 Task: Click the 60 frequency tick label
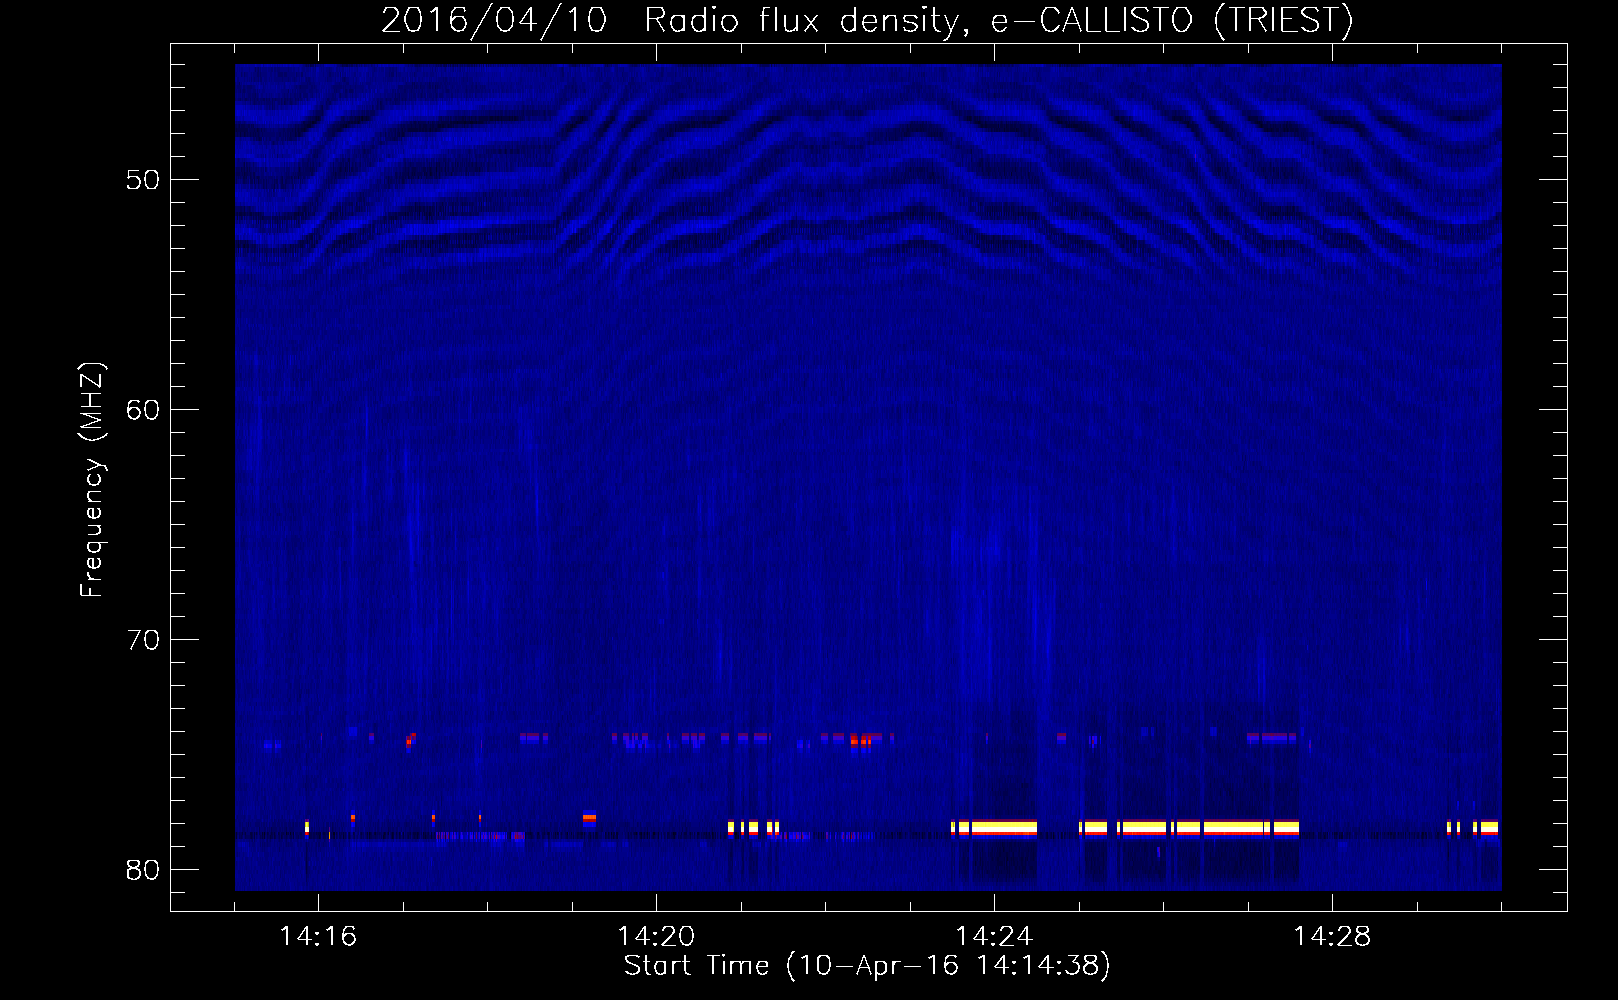[x=143, y=410]
